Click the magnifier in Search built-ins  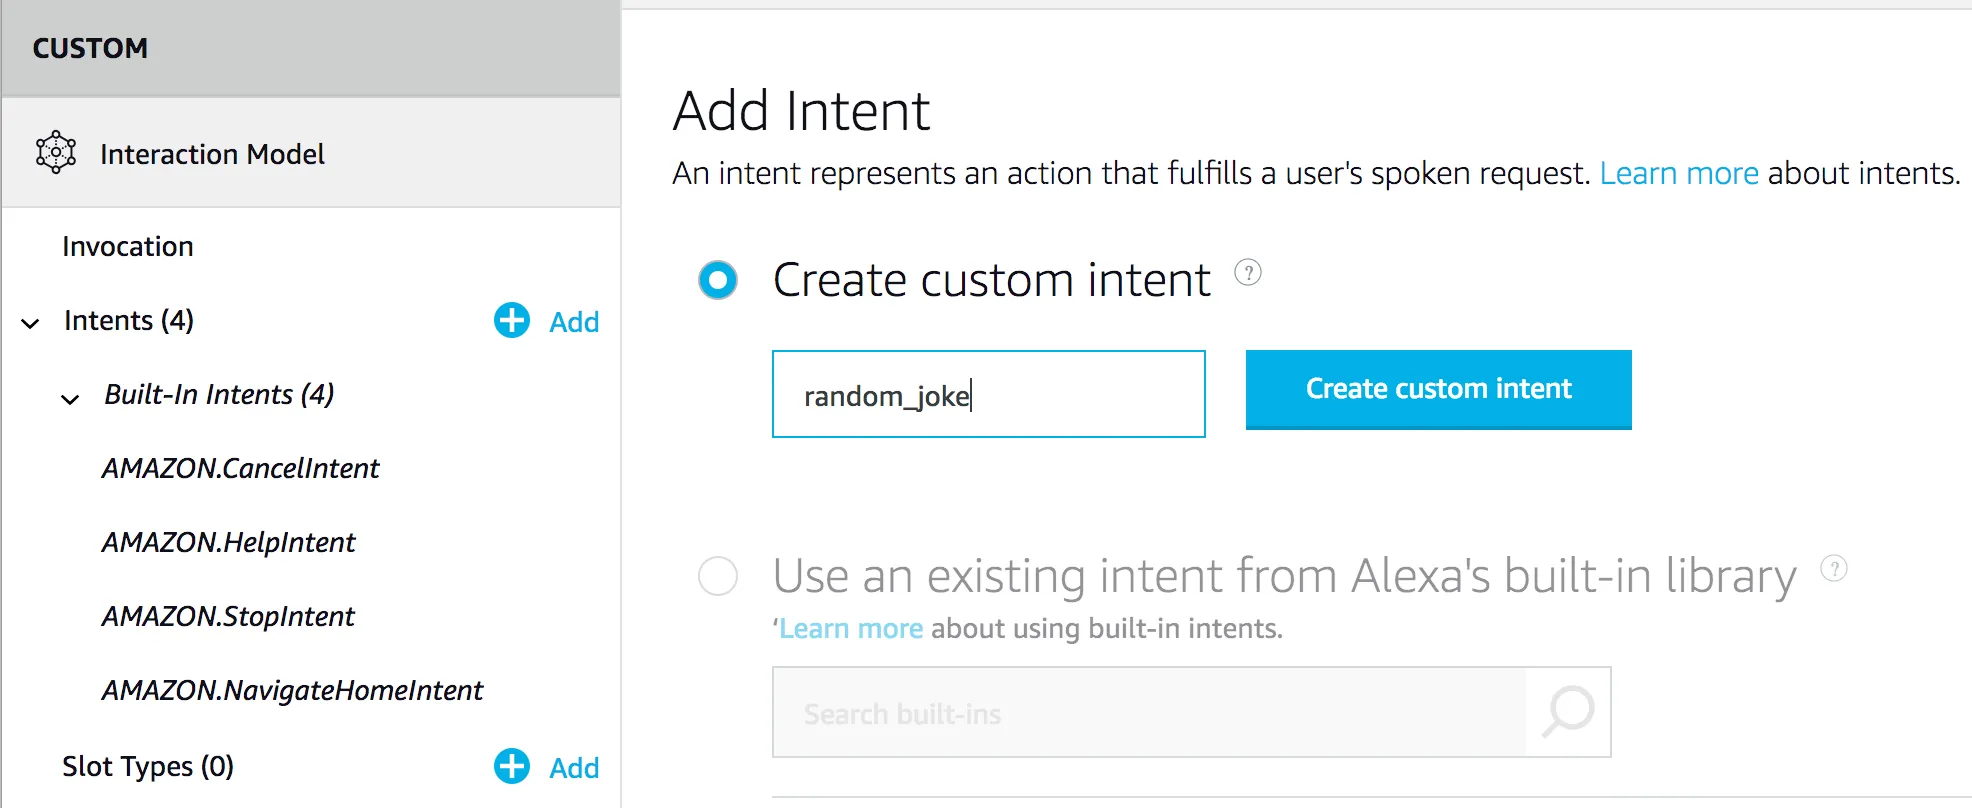tap(1568, 712)
